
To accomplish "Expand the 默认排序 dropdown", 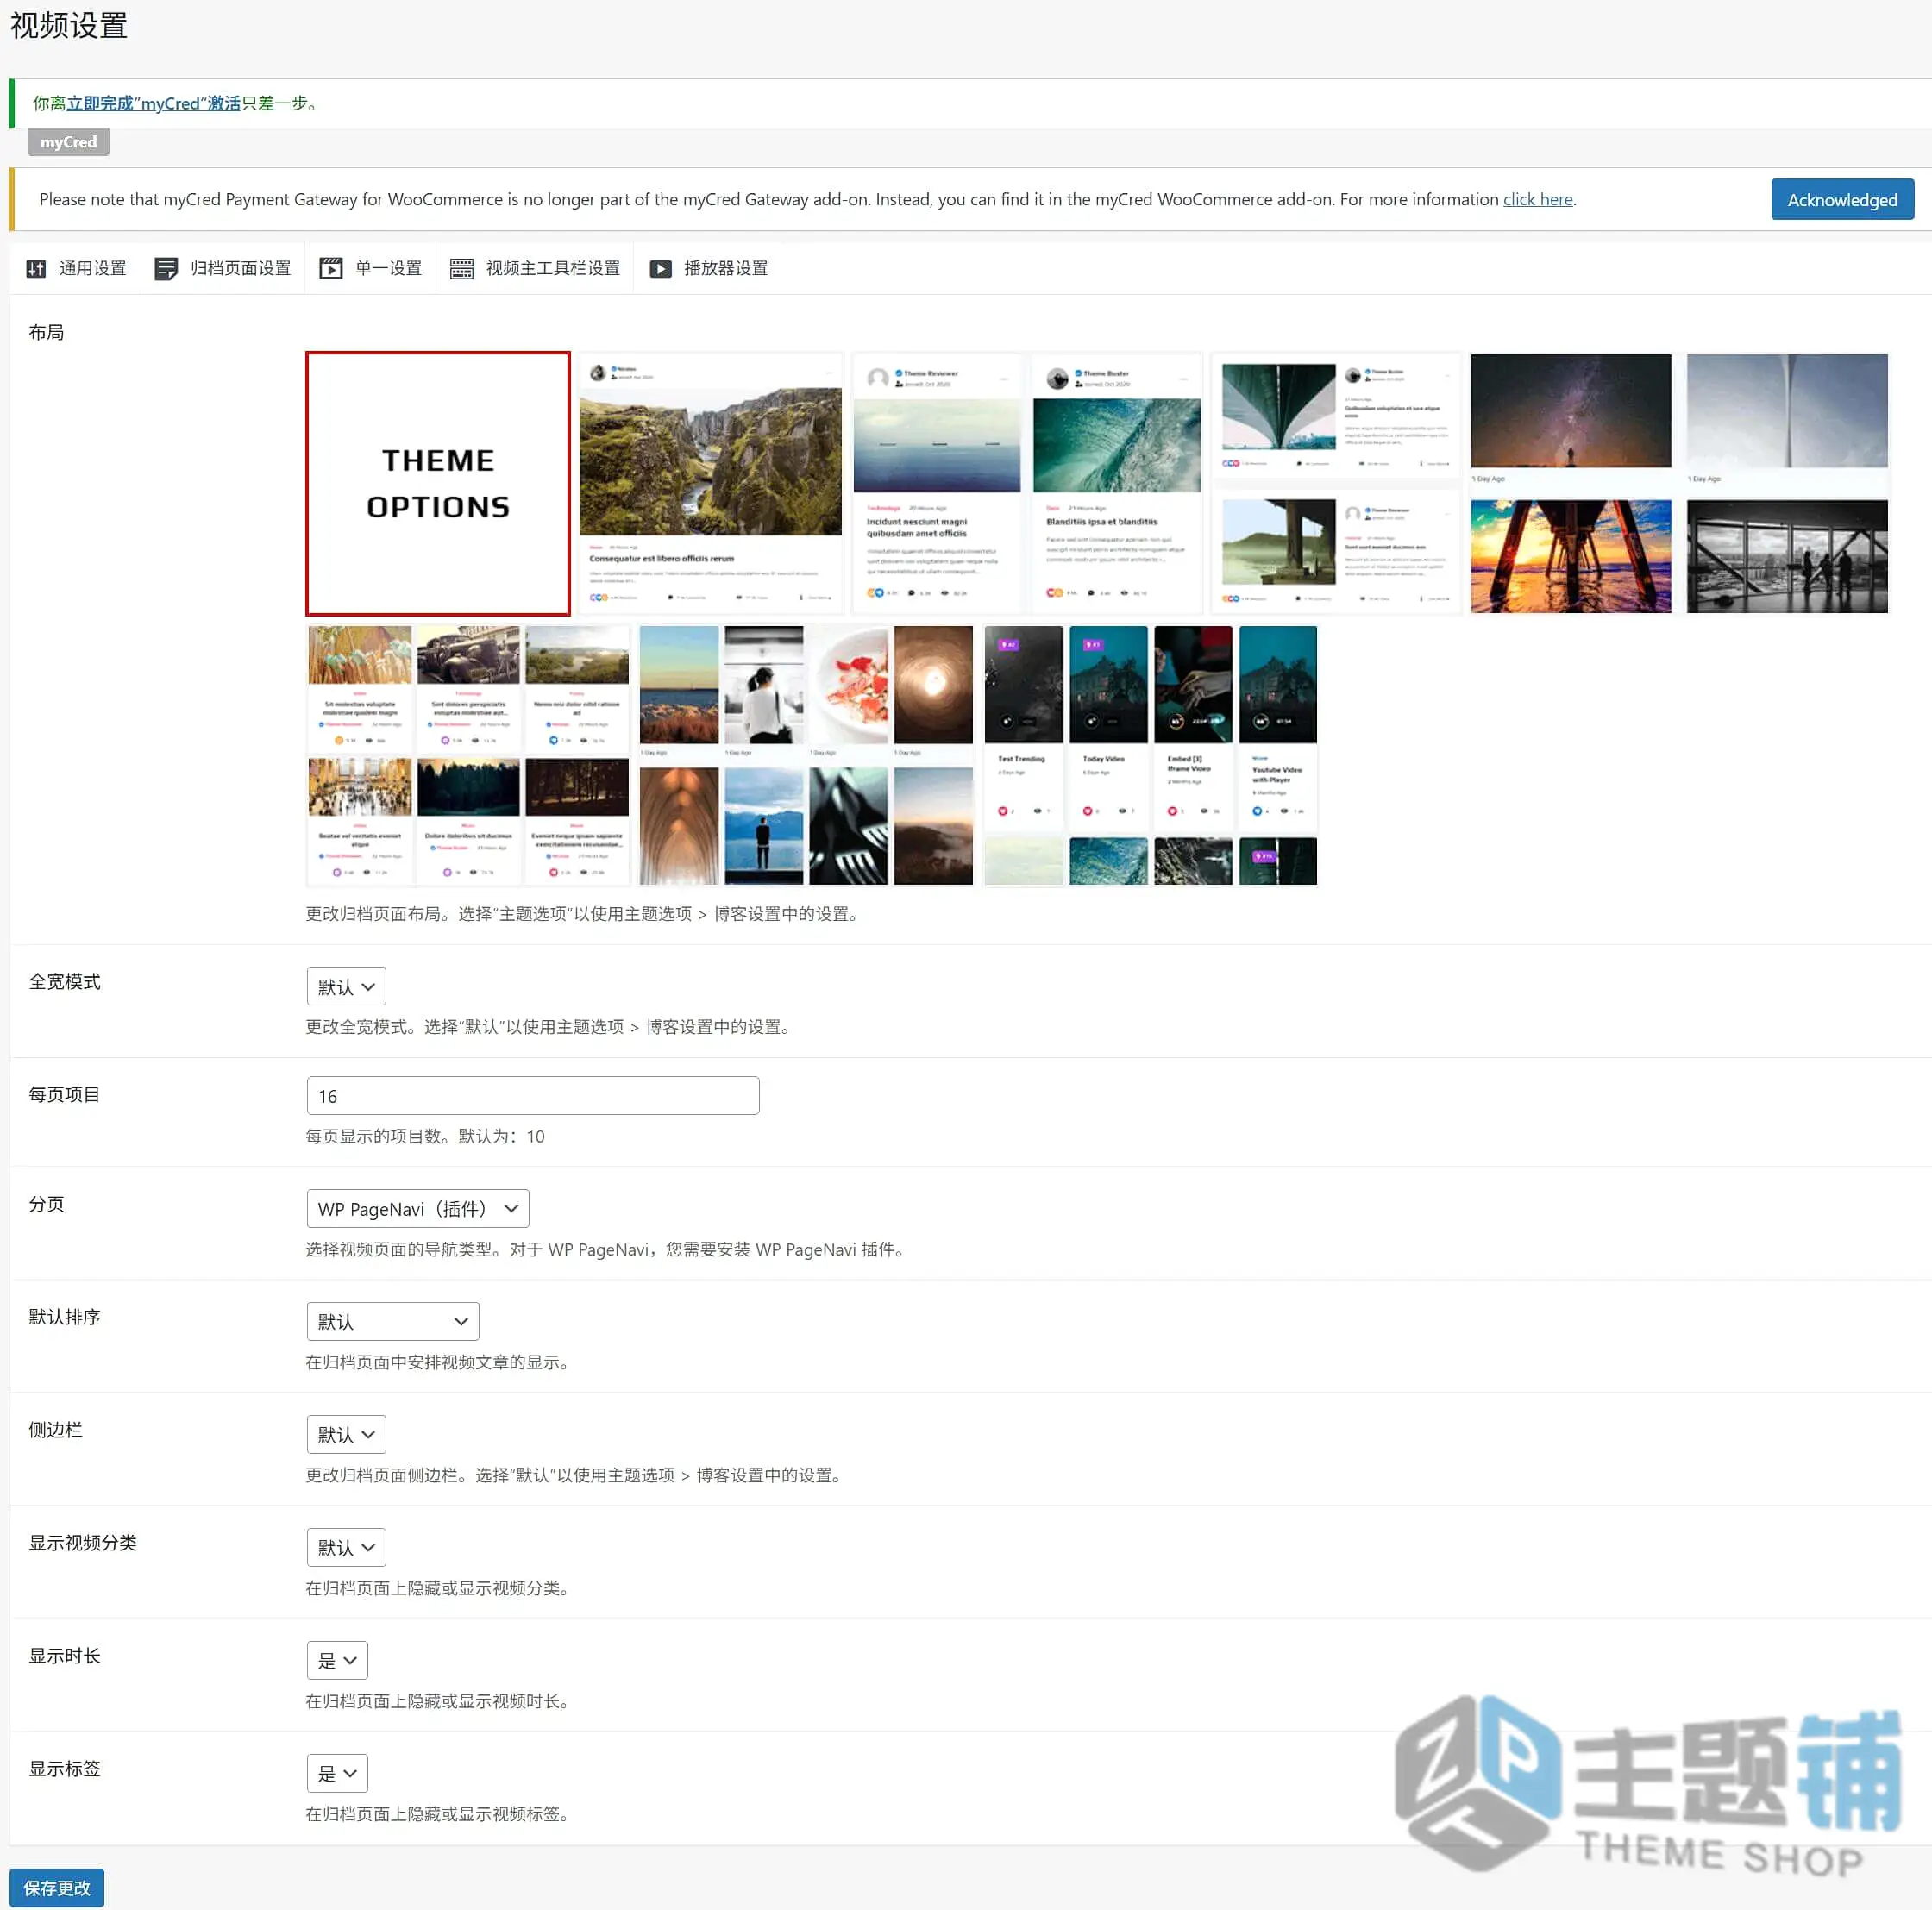I will coord(393,1322).
